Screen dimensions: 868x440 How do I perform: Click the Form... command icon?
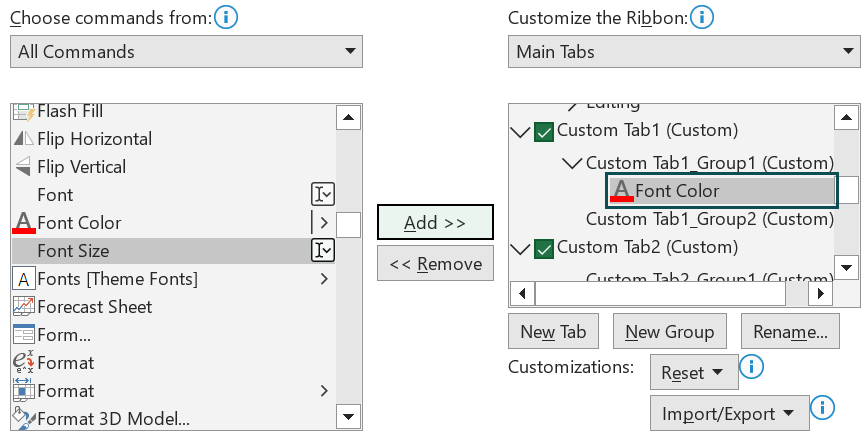[24, 335]
